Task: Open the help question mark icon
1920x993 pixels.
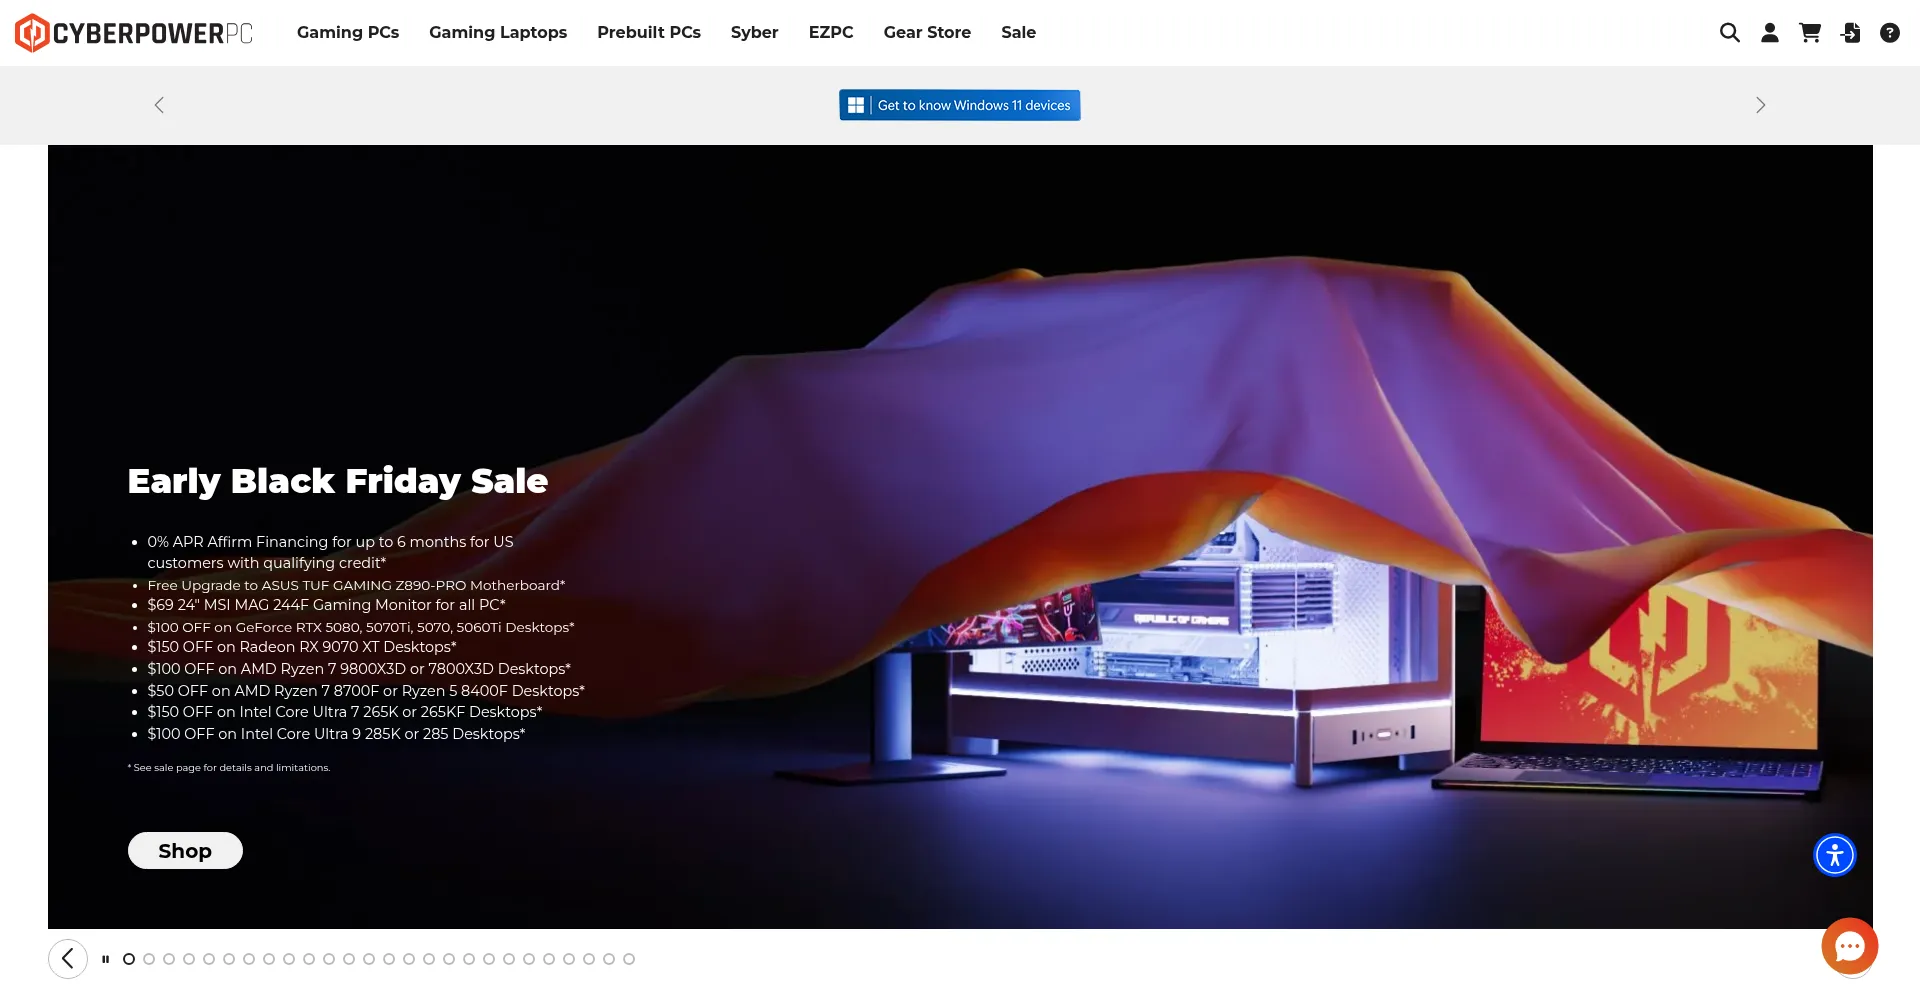Action: (x=1889, y=33)
